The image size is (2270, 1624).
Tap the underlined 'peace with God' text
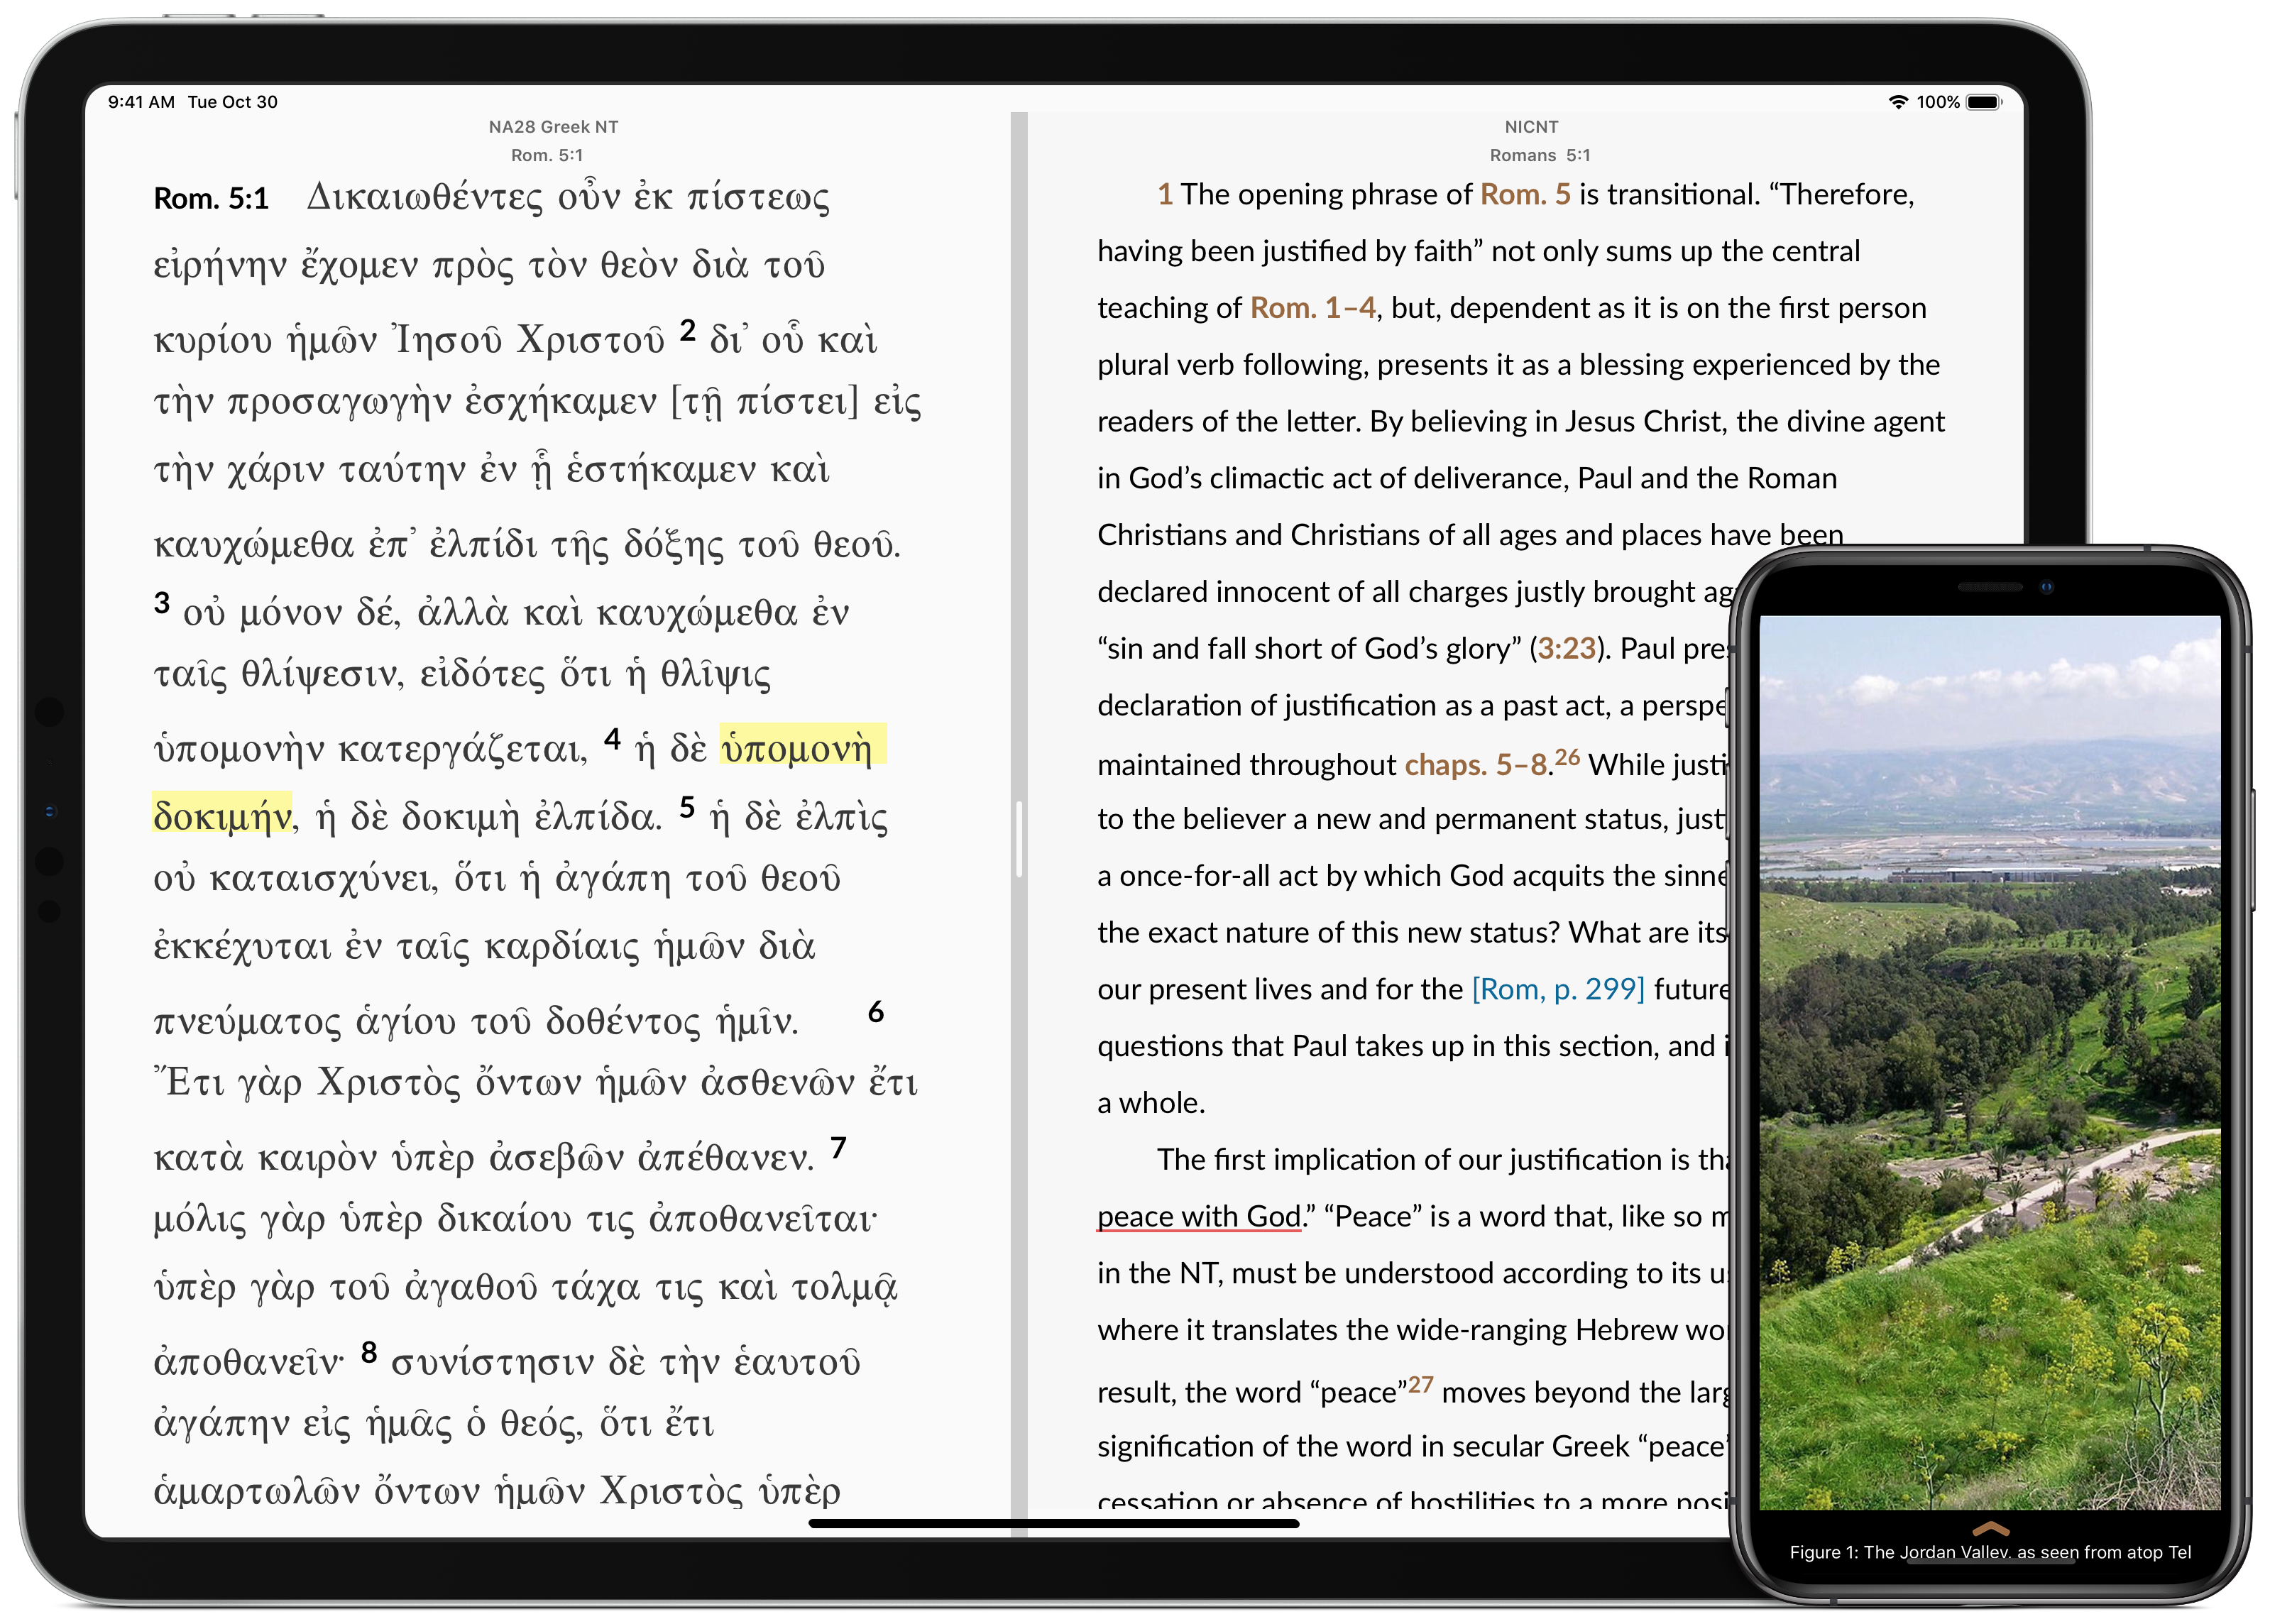pos(1198,1217)
